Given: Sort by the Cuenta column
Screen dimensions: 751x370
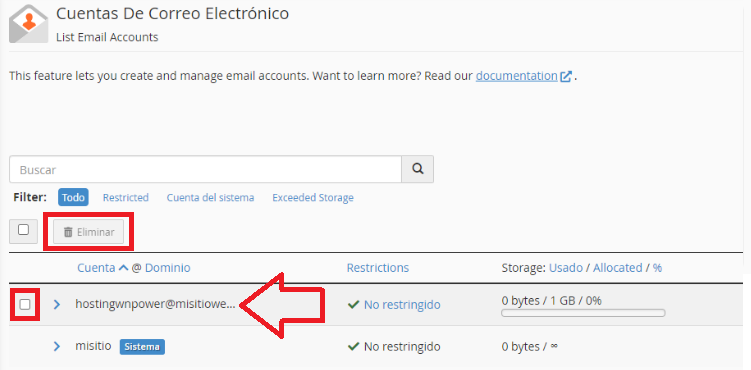Looking at the screenshot, I should pos(96,268).
